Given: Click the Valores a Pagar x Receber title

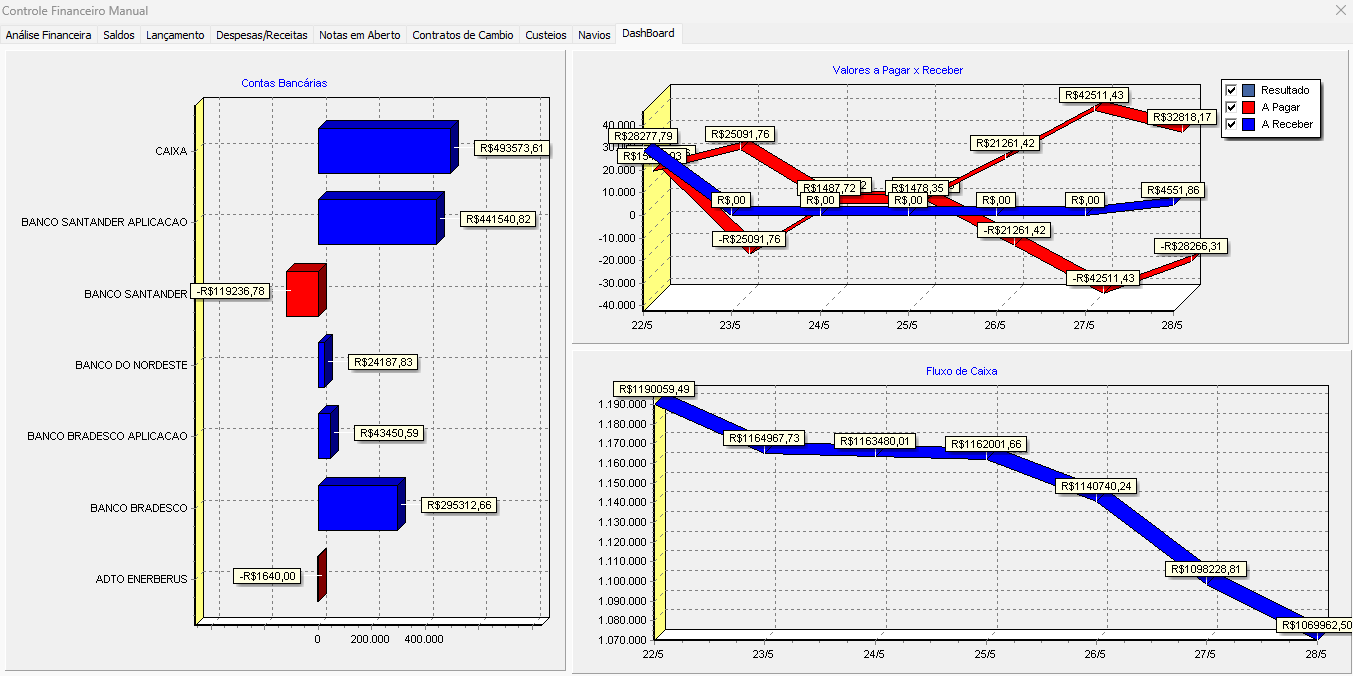Looking at the screenshot, I should (x=898, y=70).
